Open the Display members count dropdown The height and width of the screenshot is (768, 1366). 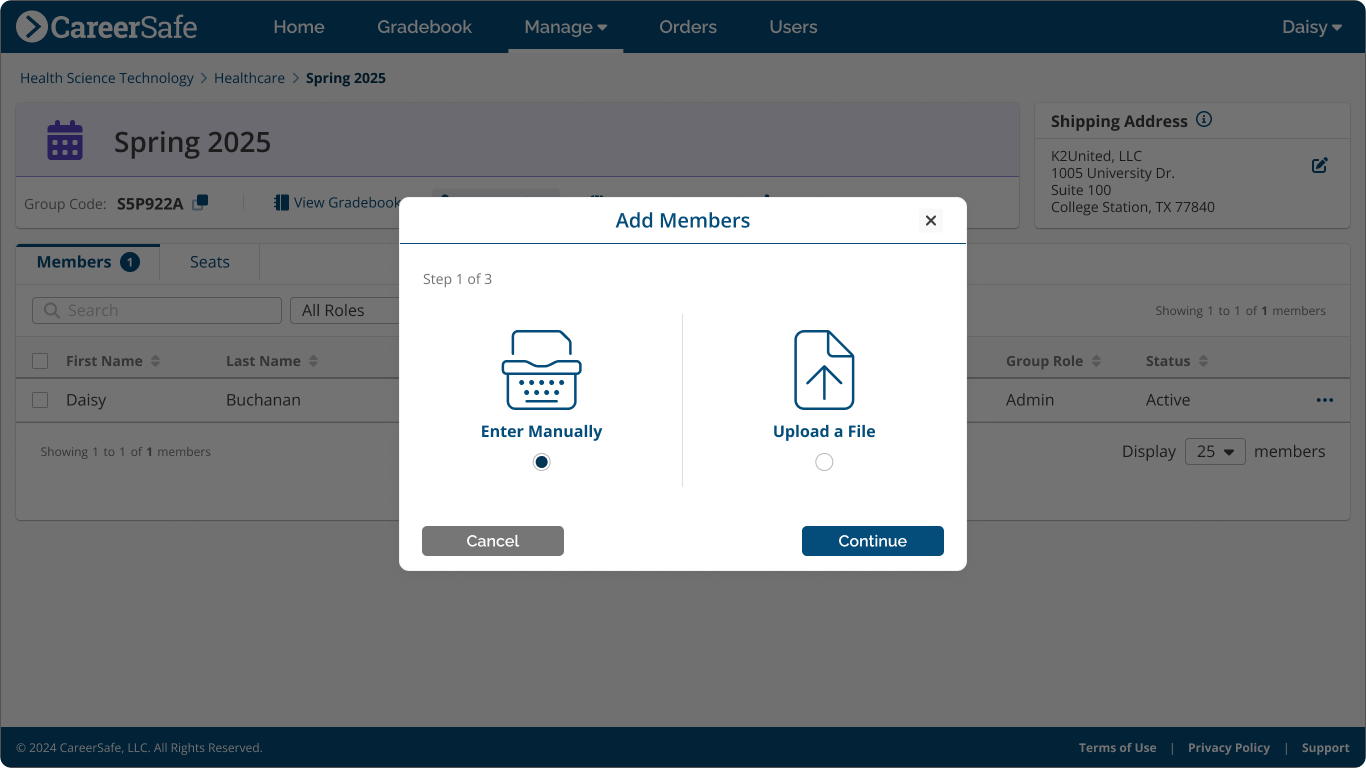[x=1214, y=451]
